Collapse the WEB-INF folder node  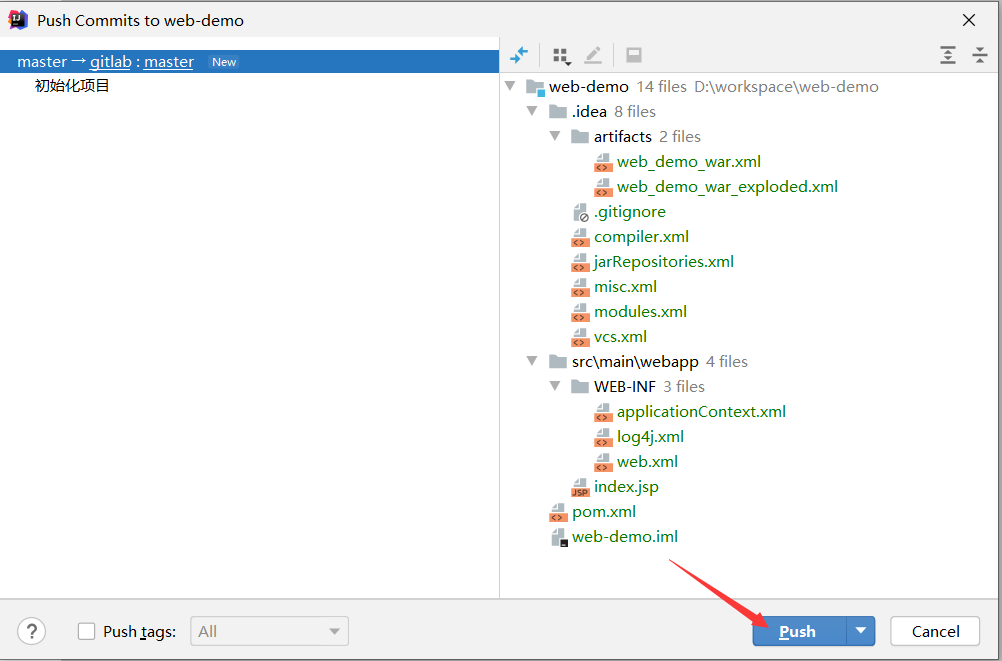555,385
